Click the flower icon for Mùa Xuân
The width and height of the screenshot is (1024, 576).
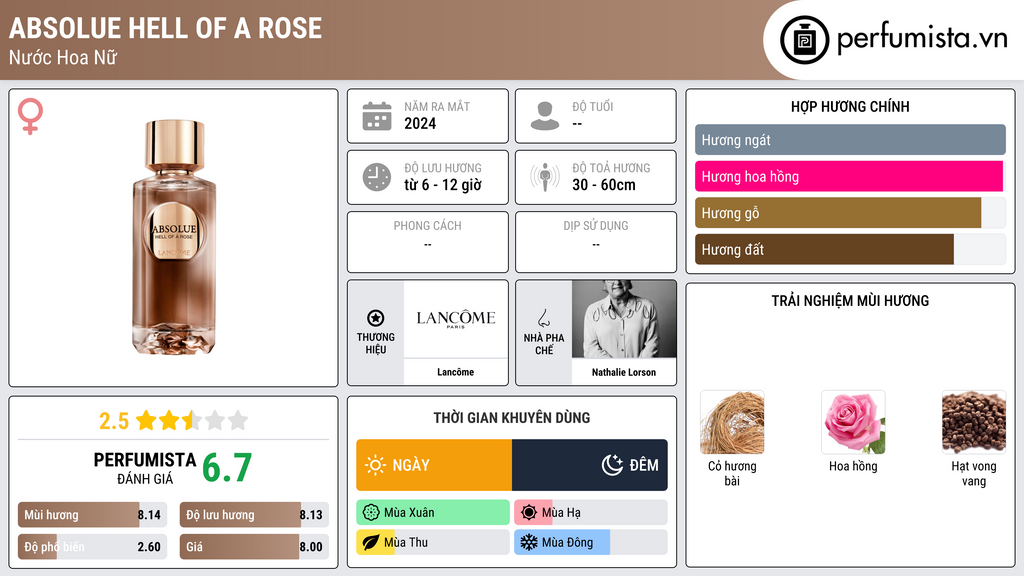tap(371, 513)
